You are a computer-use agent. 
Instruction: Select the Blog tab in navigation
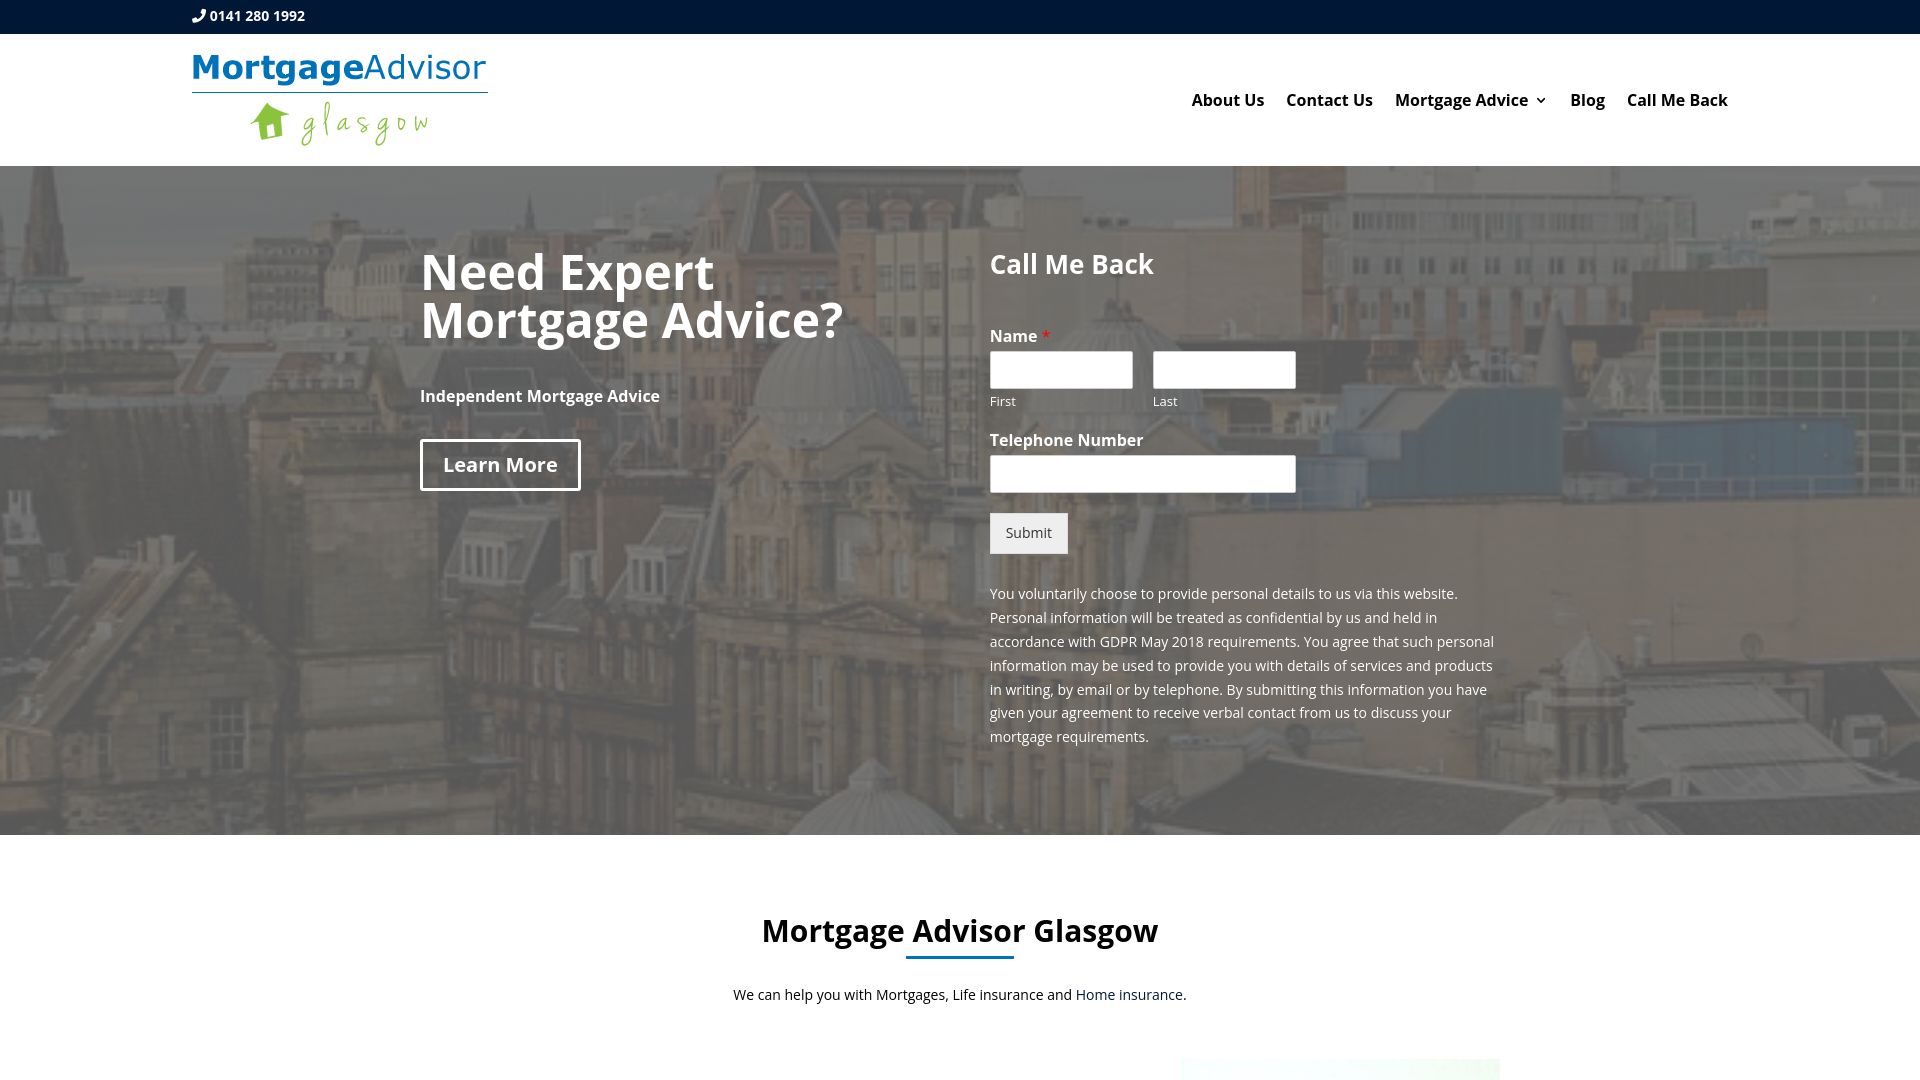[1586, 99]
